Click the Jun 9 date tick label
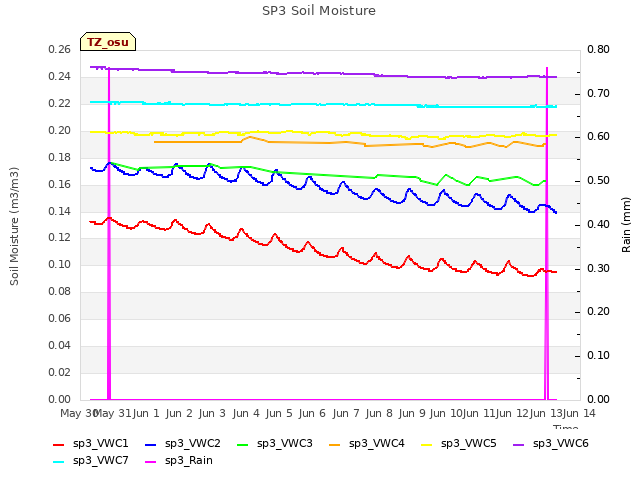Viewport: 640px width, 480px height. [x=412, y=413]
